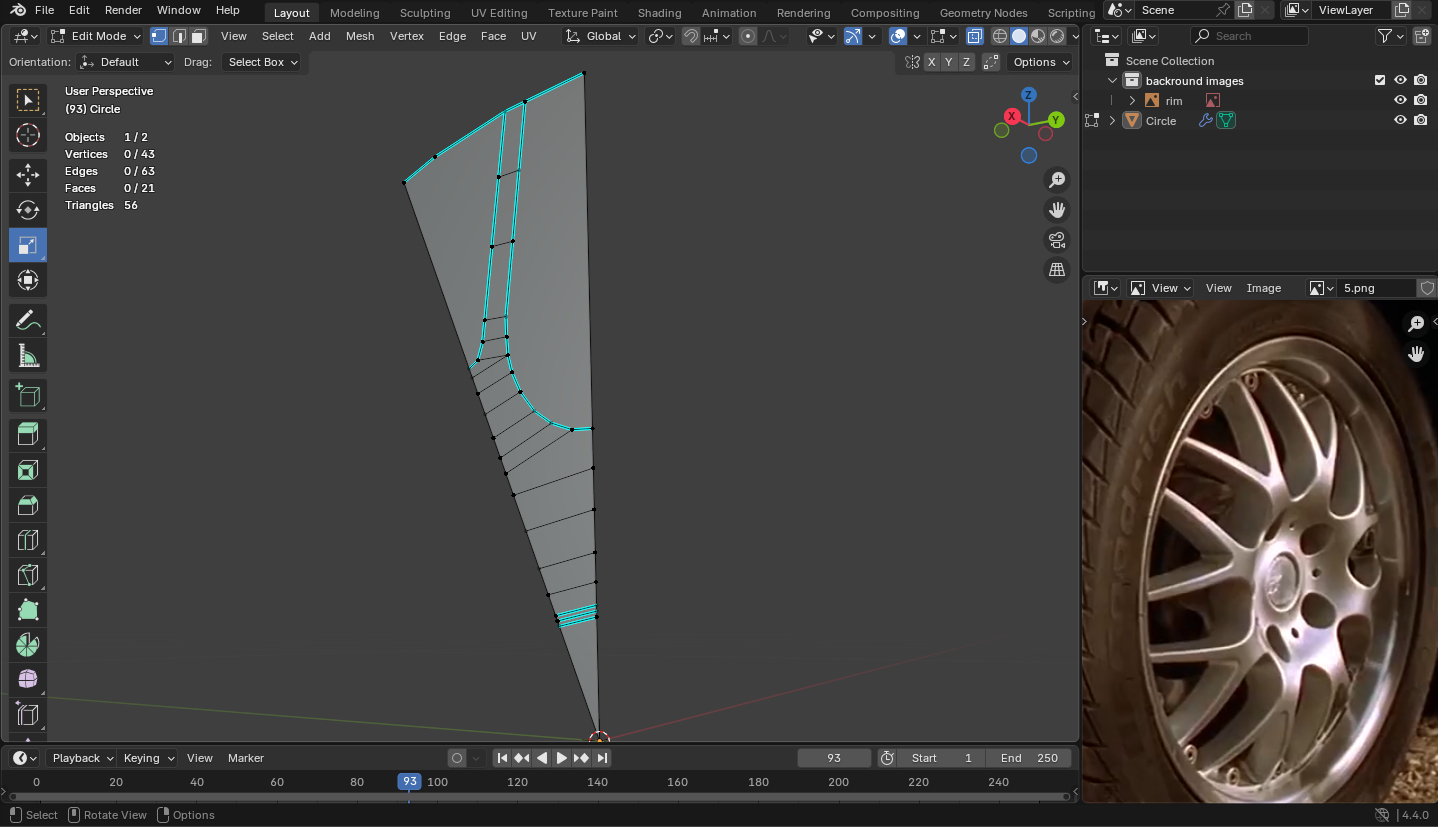Hide the Circle object in outliner
The height and width of the screenshot is (827, 1438).
(x=1400, y=120)
